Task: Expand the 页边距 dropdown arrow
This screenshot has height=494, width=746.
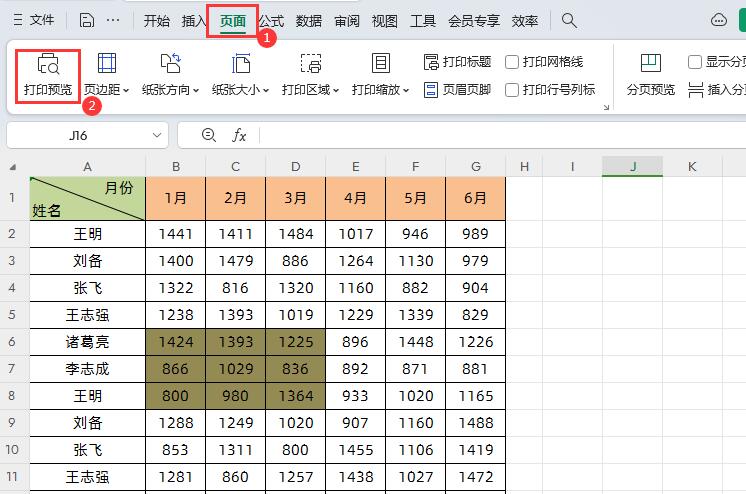Action: click(126, 90)
